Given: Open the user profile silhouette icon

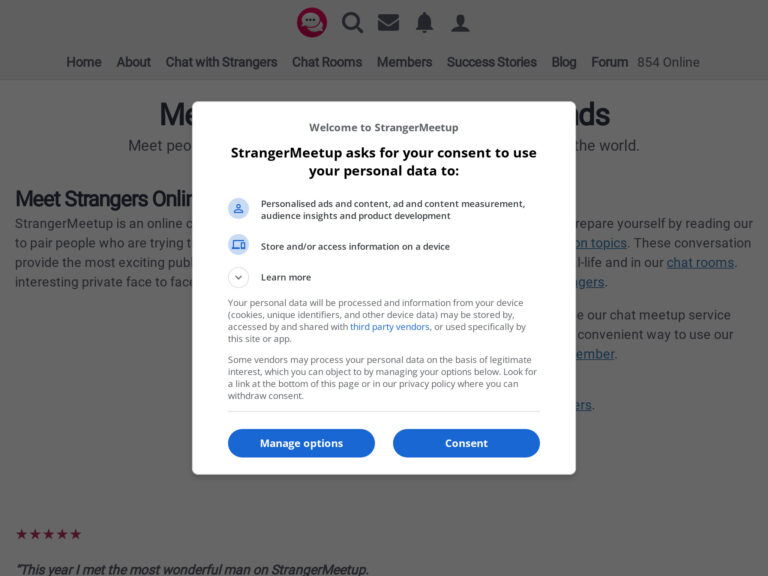Looking at the screenshot, I should pos(460,23).
